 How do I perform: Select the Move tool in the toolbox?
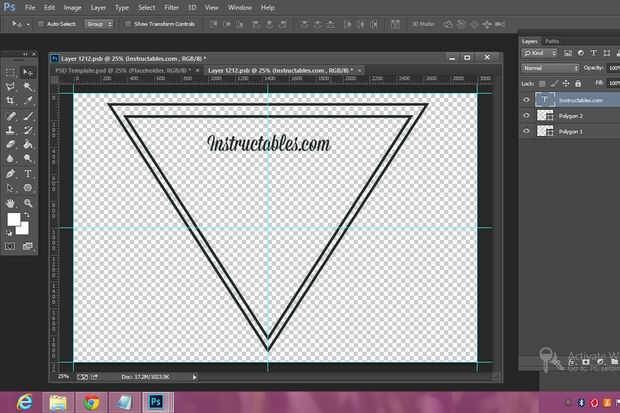pyautogui.click(x=28, y=72)
